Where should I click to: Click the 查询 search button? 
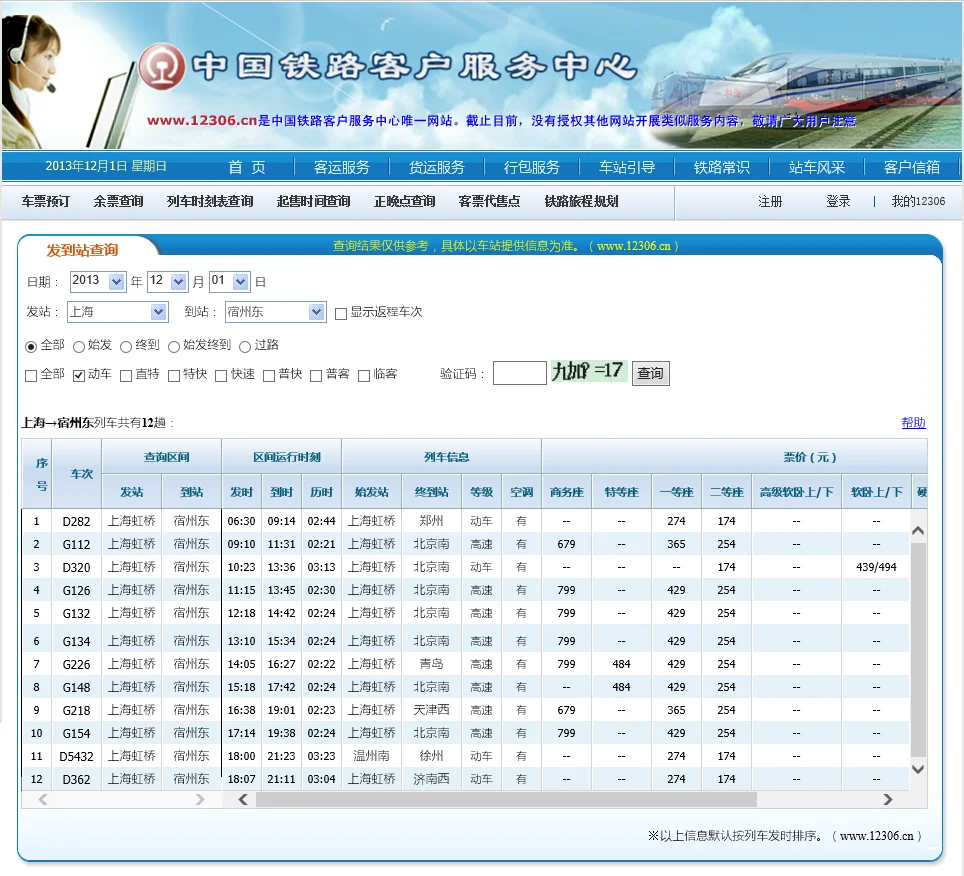click(650, 371)
